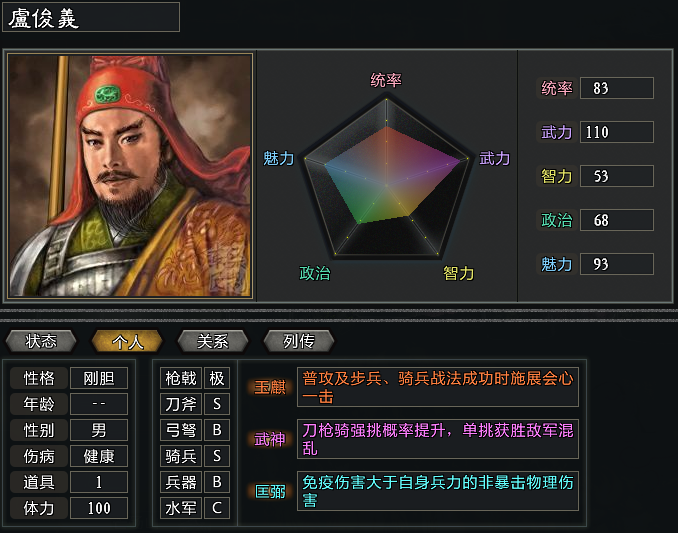Click the 国弼 skill label
Viewport: 678px width, 533px height.
pos(270,491)
